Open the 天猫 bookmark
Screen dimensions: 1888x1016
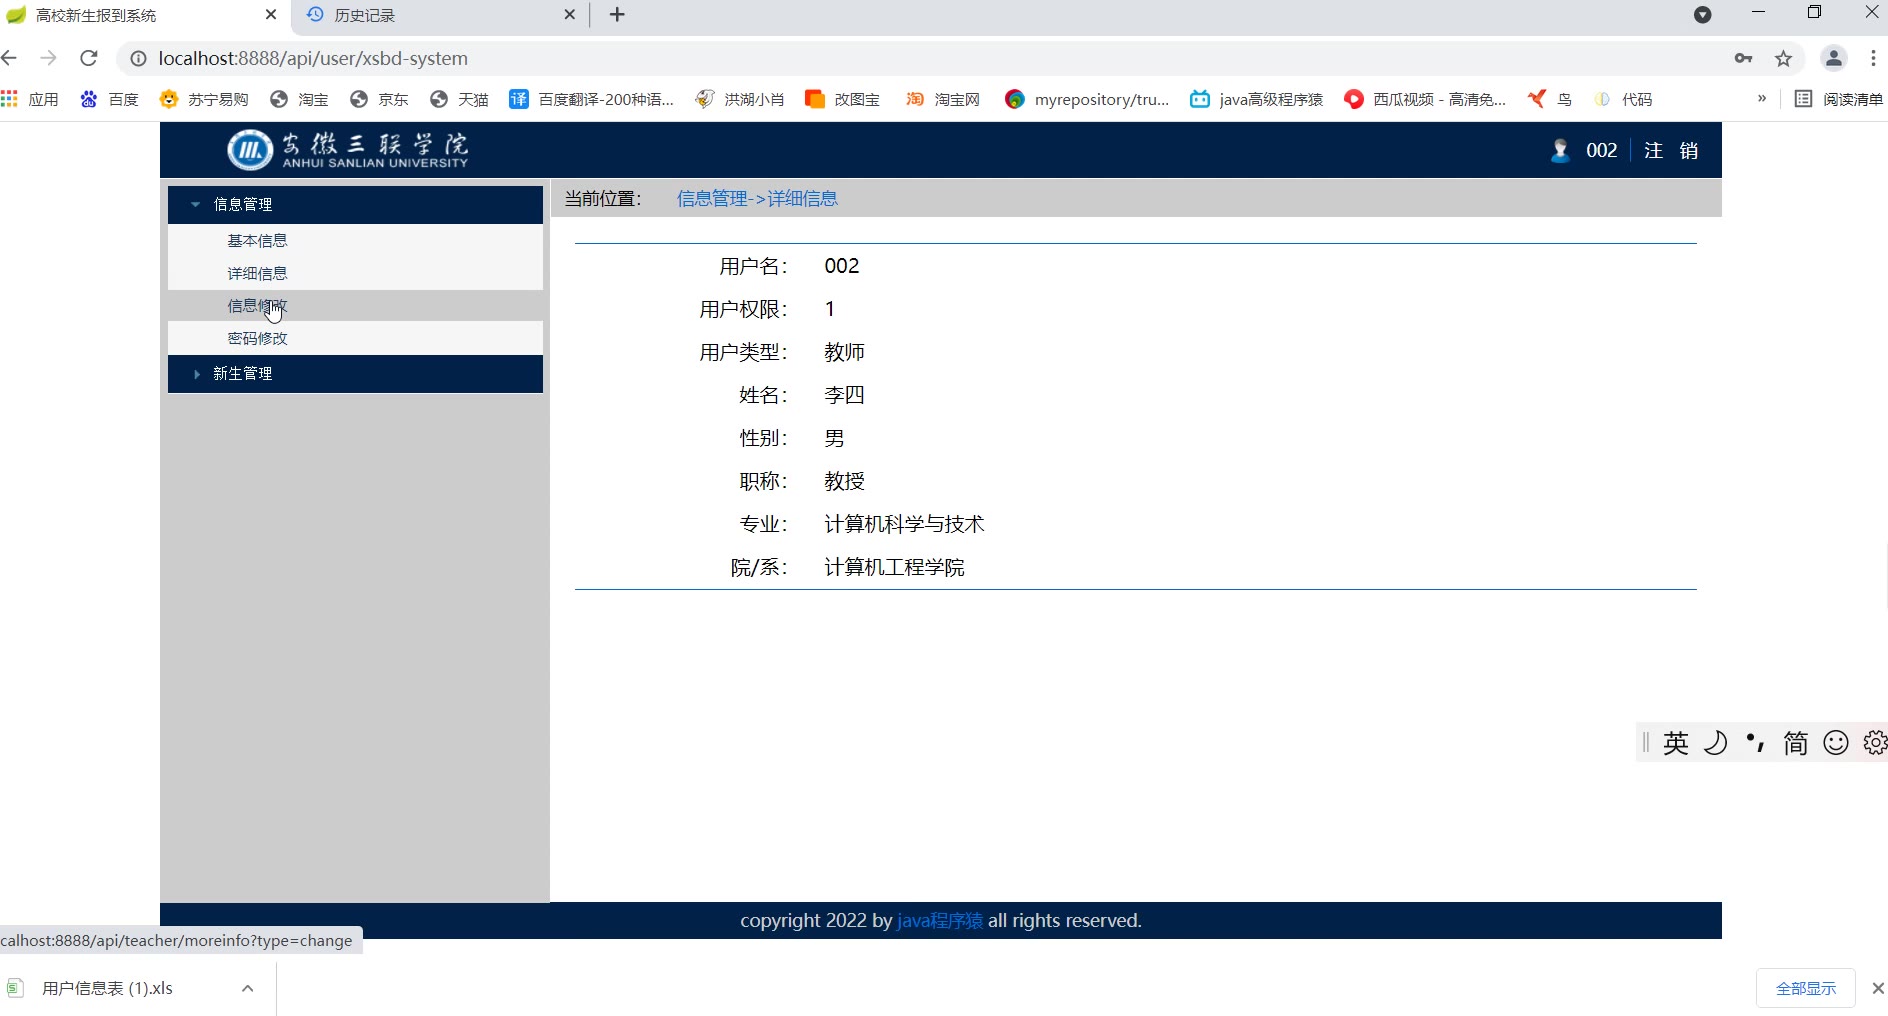pyautogui.click(x=459, y=99)
